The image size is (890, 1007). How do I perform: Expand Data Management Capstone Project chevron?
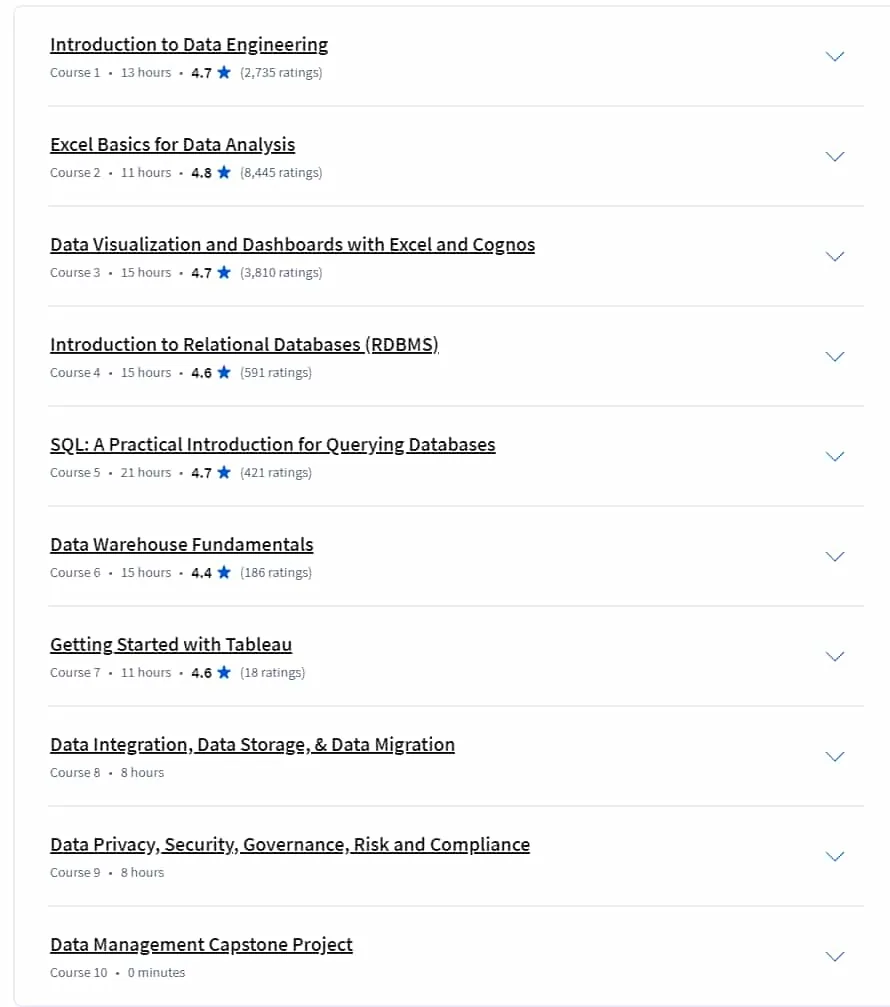[x=834, y=957]
